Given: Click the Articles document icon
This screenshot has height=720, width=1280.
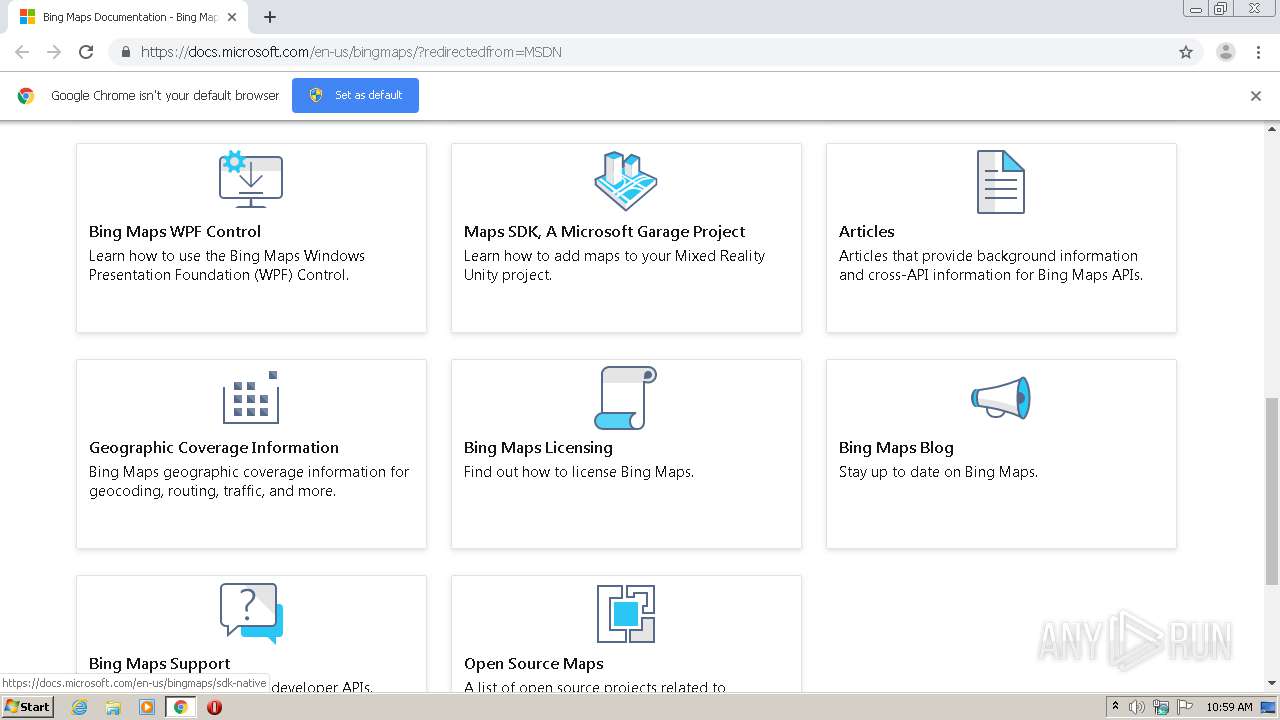Looking at the screenshot, I should click(1001, 181).
